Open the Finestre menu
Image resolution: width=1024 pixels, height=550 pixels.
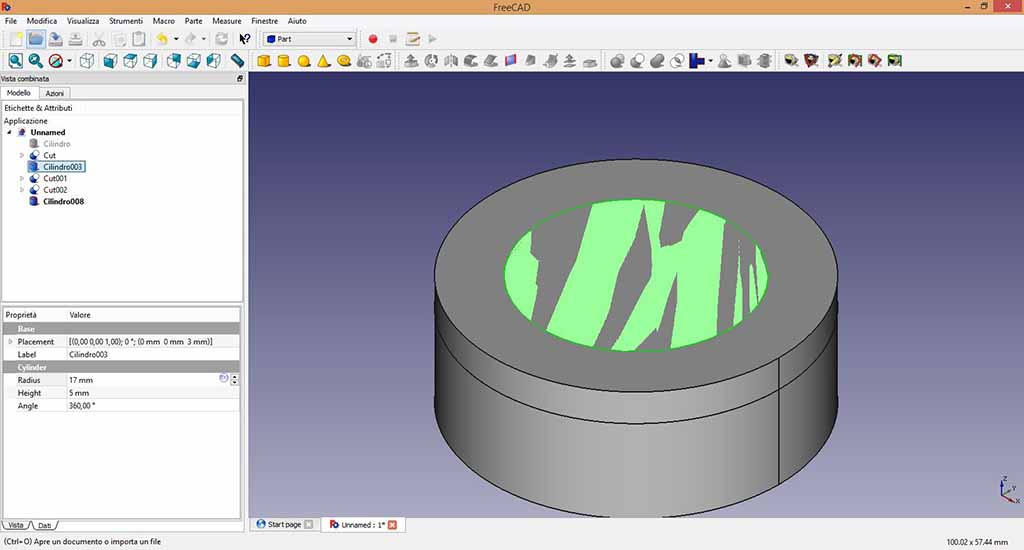point(264,21)
